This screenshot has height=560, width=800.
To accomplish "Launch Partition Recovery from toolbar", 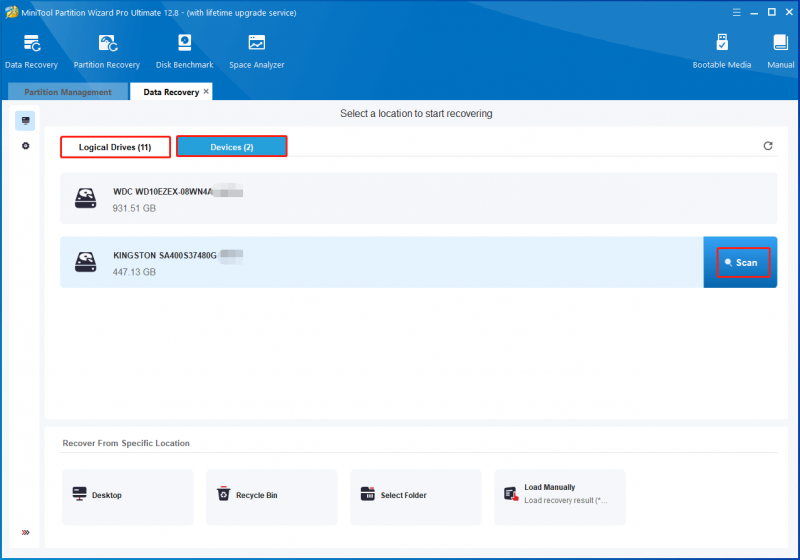I will 107,51.
